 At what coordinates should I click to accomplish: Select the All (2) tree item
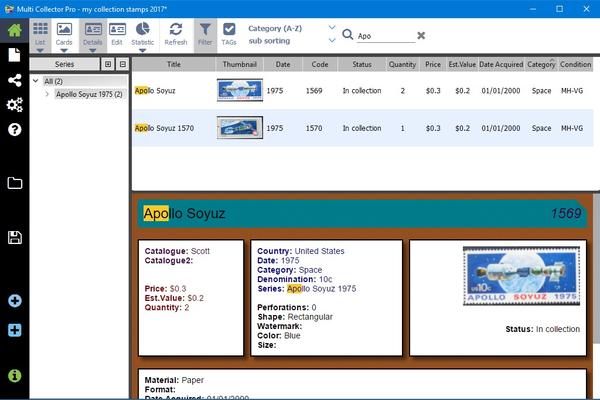coord(53,81)
